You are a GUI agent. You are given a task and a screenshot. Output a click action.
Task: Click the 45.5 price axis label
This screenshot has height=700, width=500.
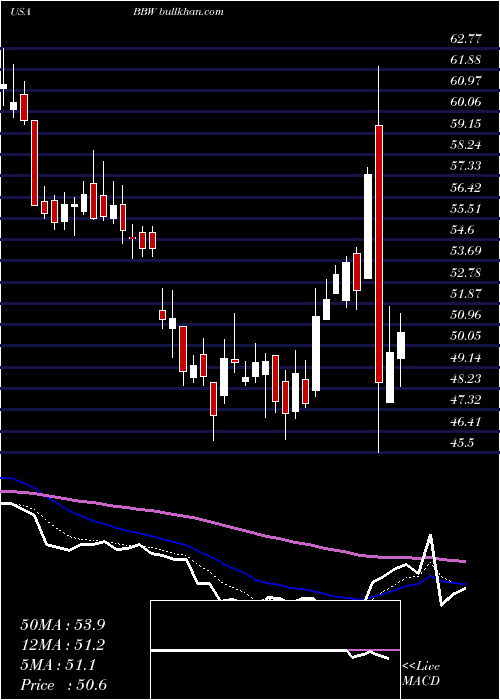(x=462, y=442)
